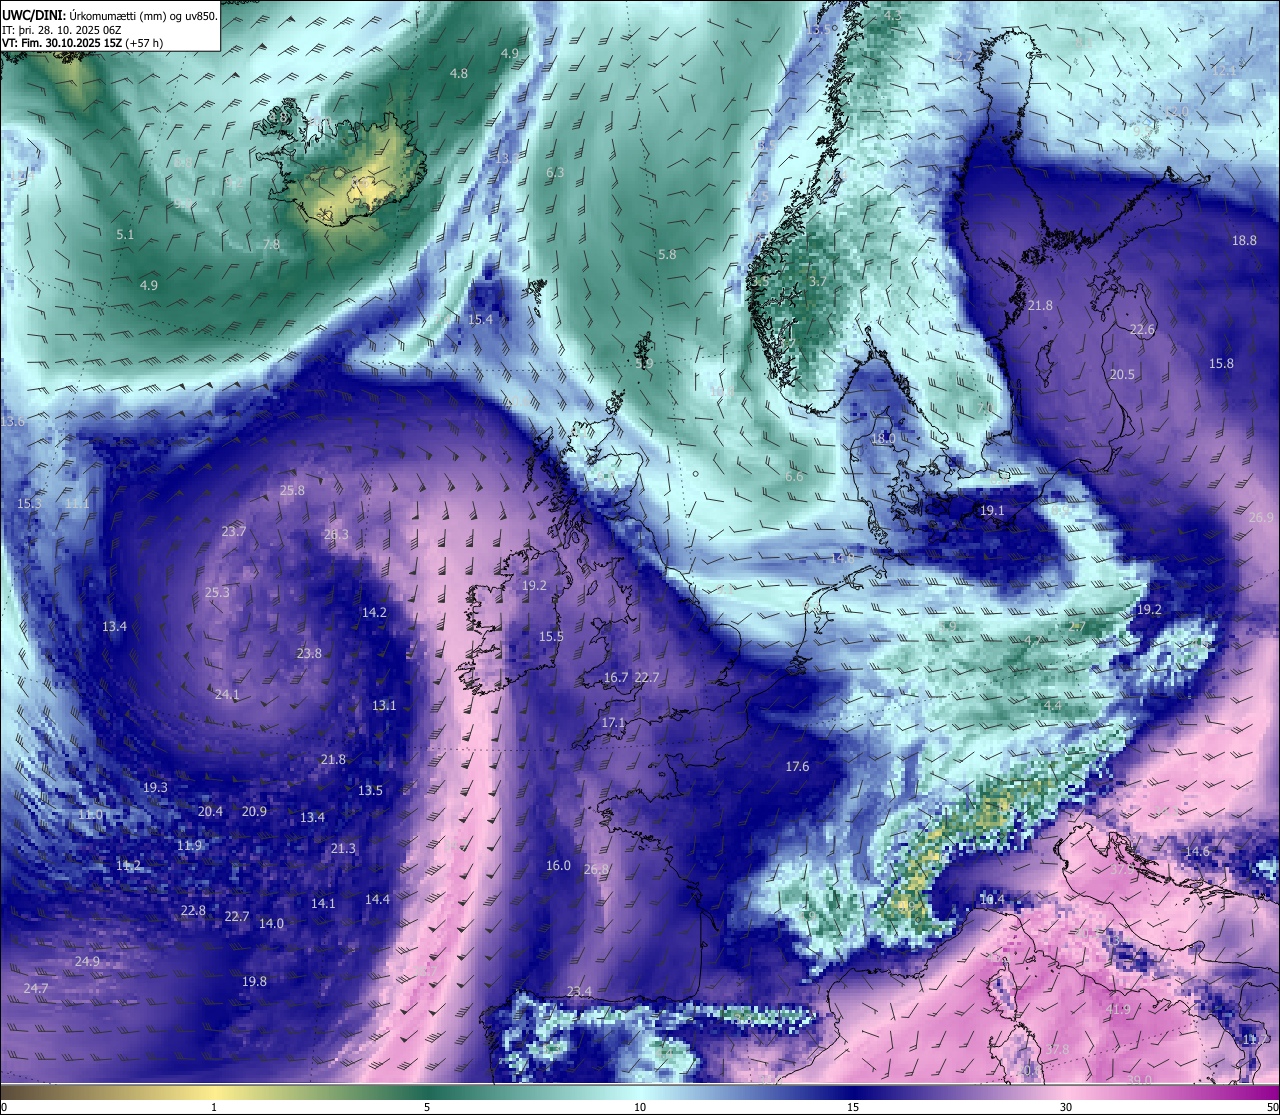Viewport: 1280px width, 1115px height.
Task: Click the 6.3 value label
Action: tap(555, 172)
